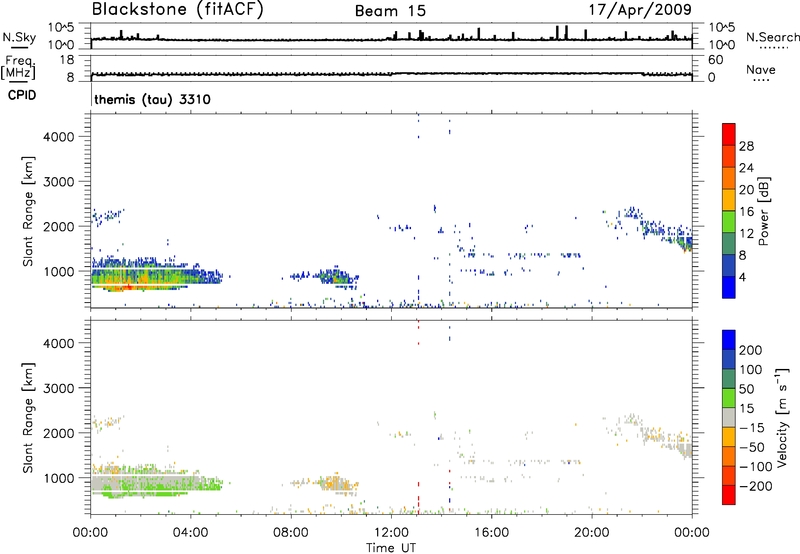Click the "N.Search" legend label
Image resolution: width=800 pixels, height=554 pixels.
click(772, 37)
